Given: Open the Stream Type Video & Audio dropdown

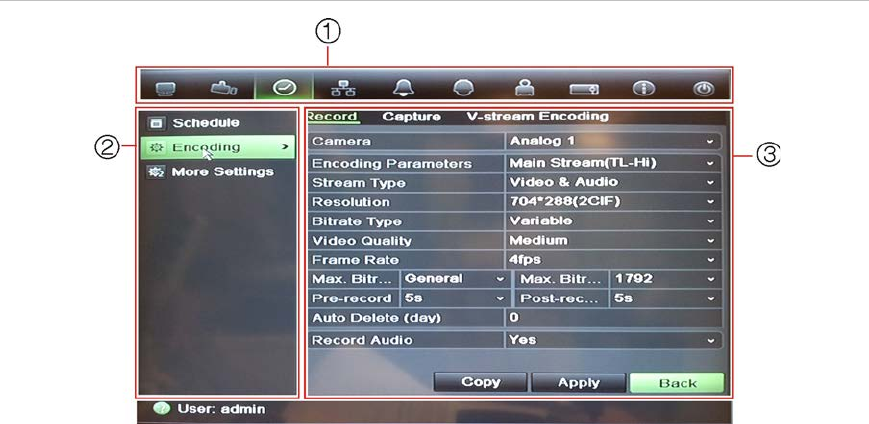Looking at the screenshot, I should (x=613, y=182).
